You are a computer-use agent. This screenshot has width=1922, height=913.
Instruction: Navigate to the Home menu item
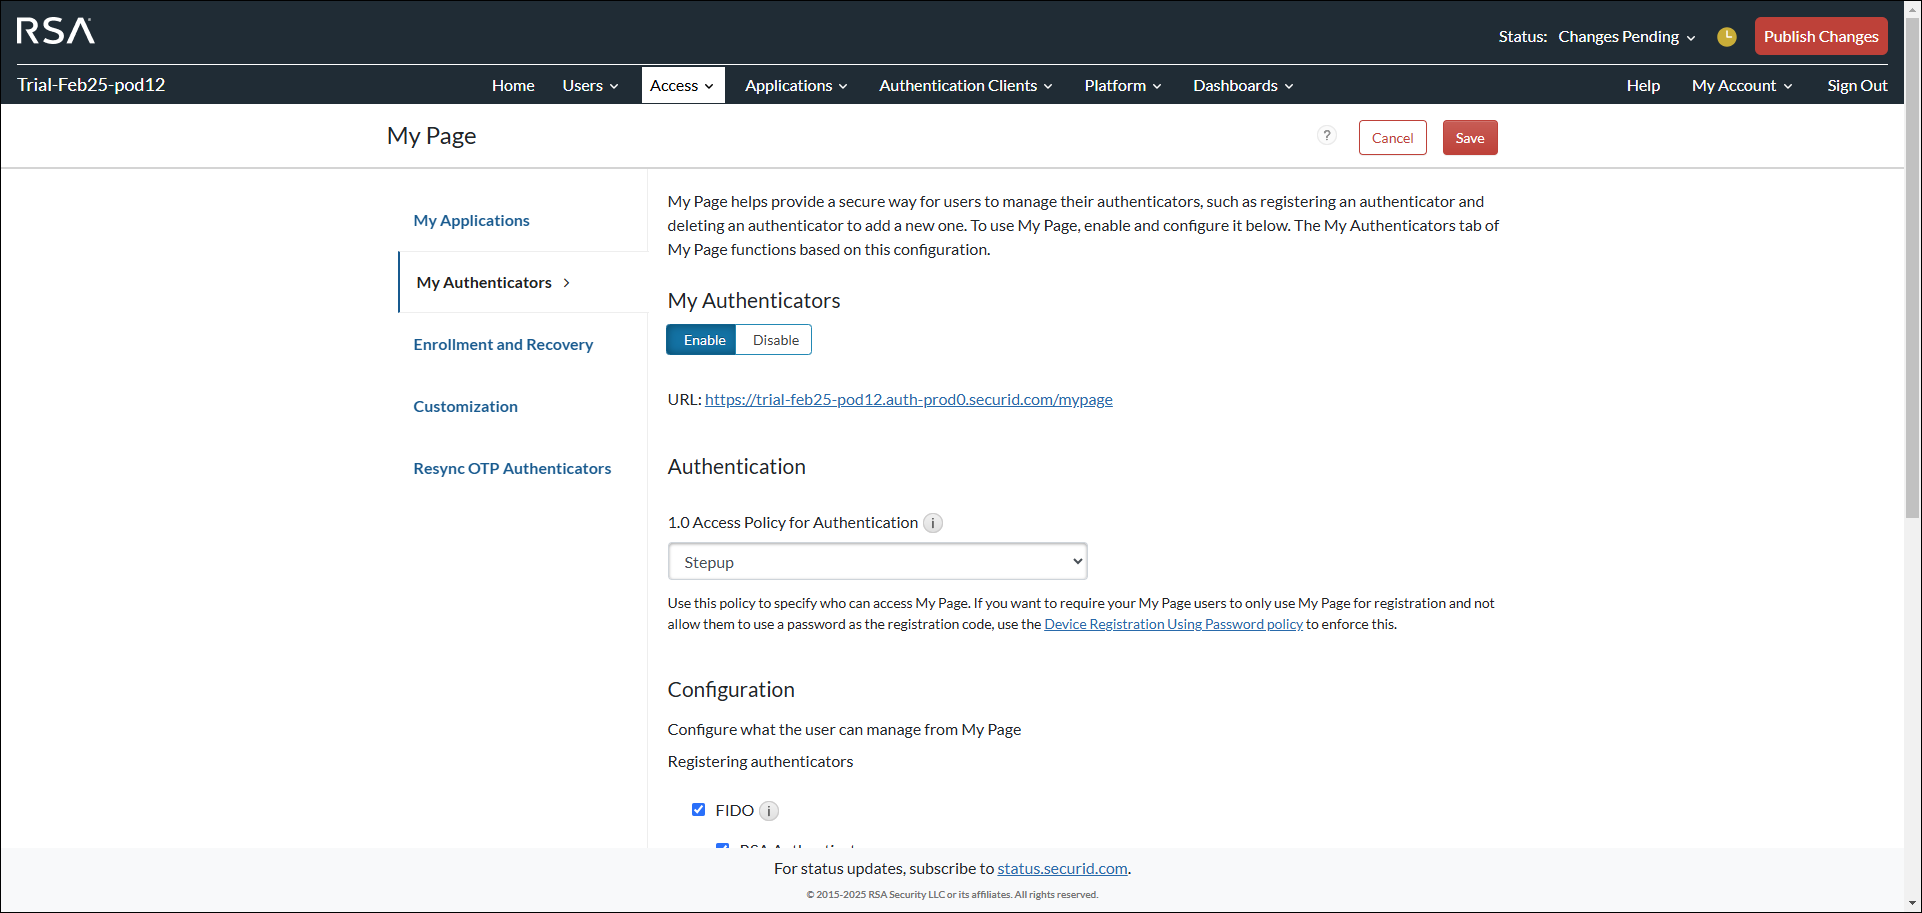512,85
